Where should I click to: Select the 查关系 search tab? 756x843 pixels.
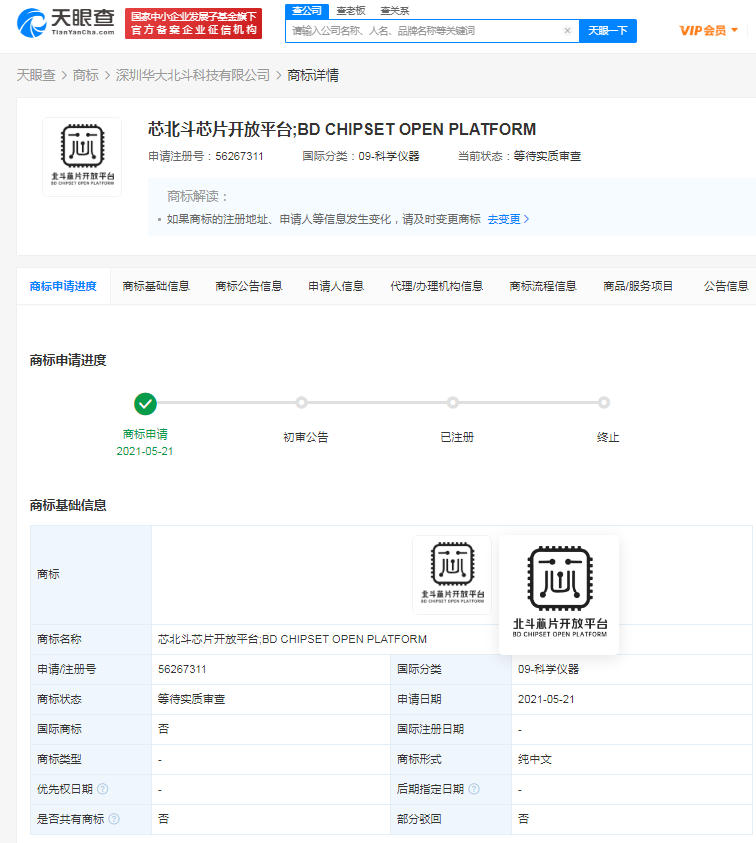coord(394,10)
